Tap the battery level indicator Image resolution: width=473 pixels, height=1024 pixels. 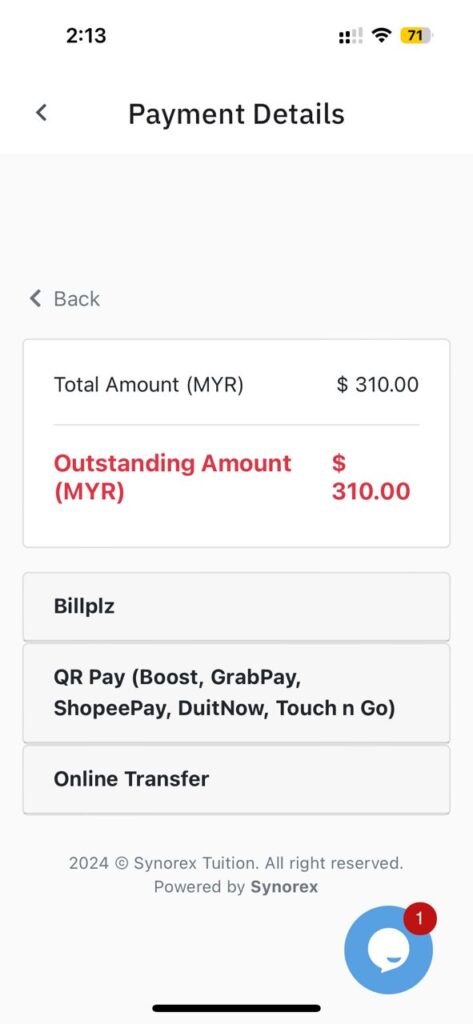click(416, 36)
